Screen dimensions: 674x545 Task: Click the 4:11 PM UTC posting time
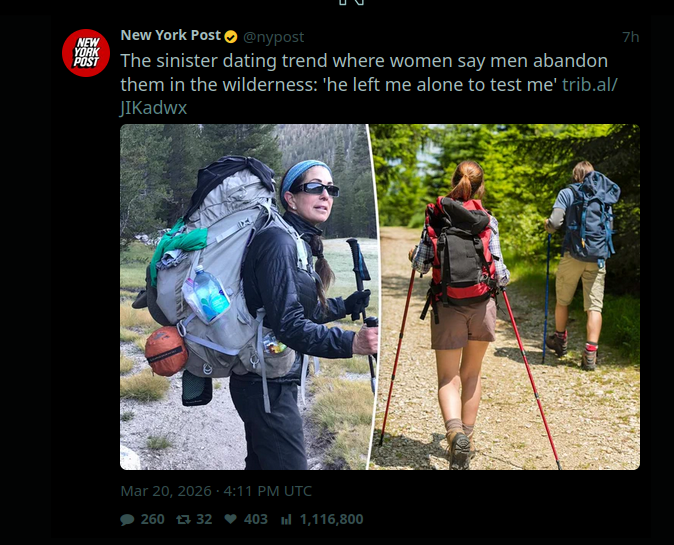pyautogui.click(x=267, y=491)
